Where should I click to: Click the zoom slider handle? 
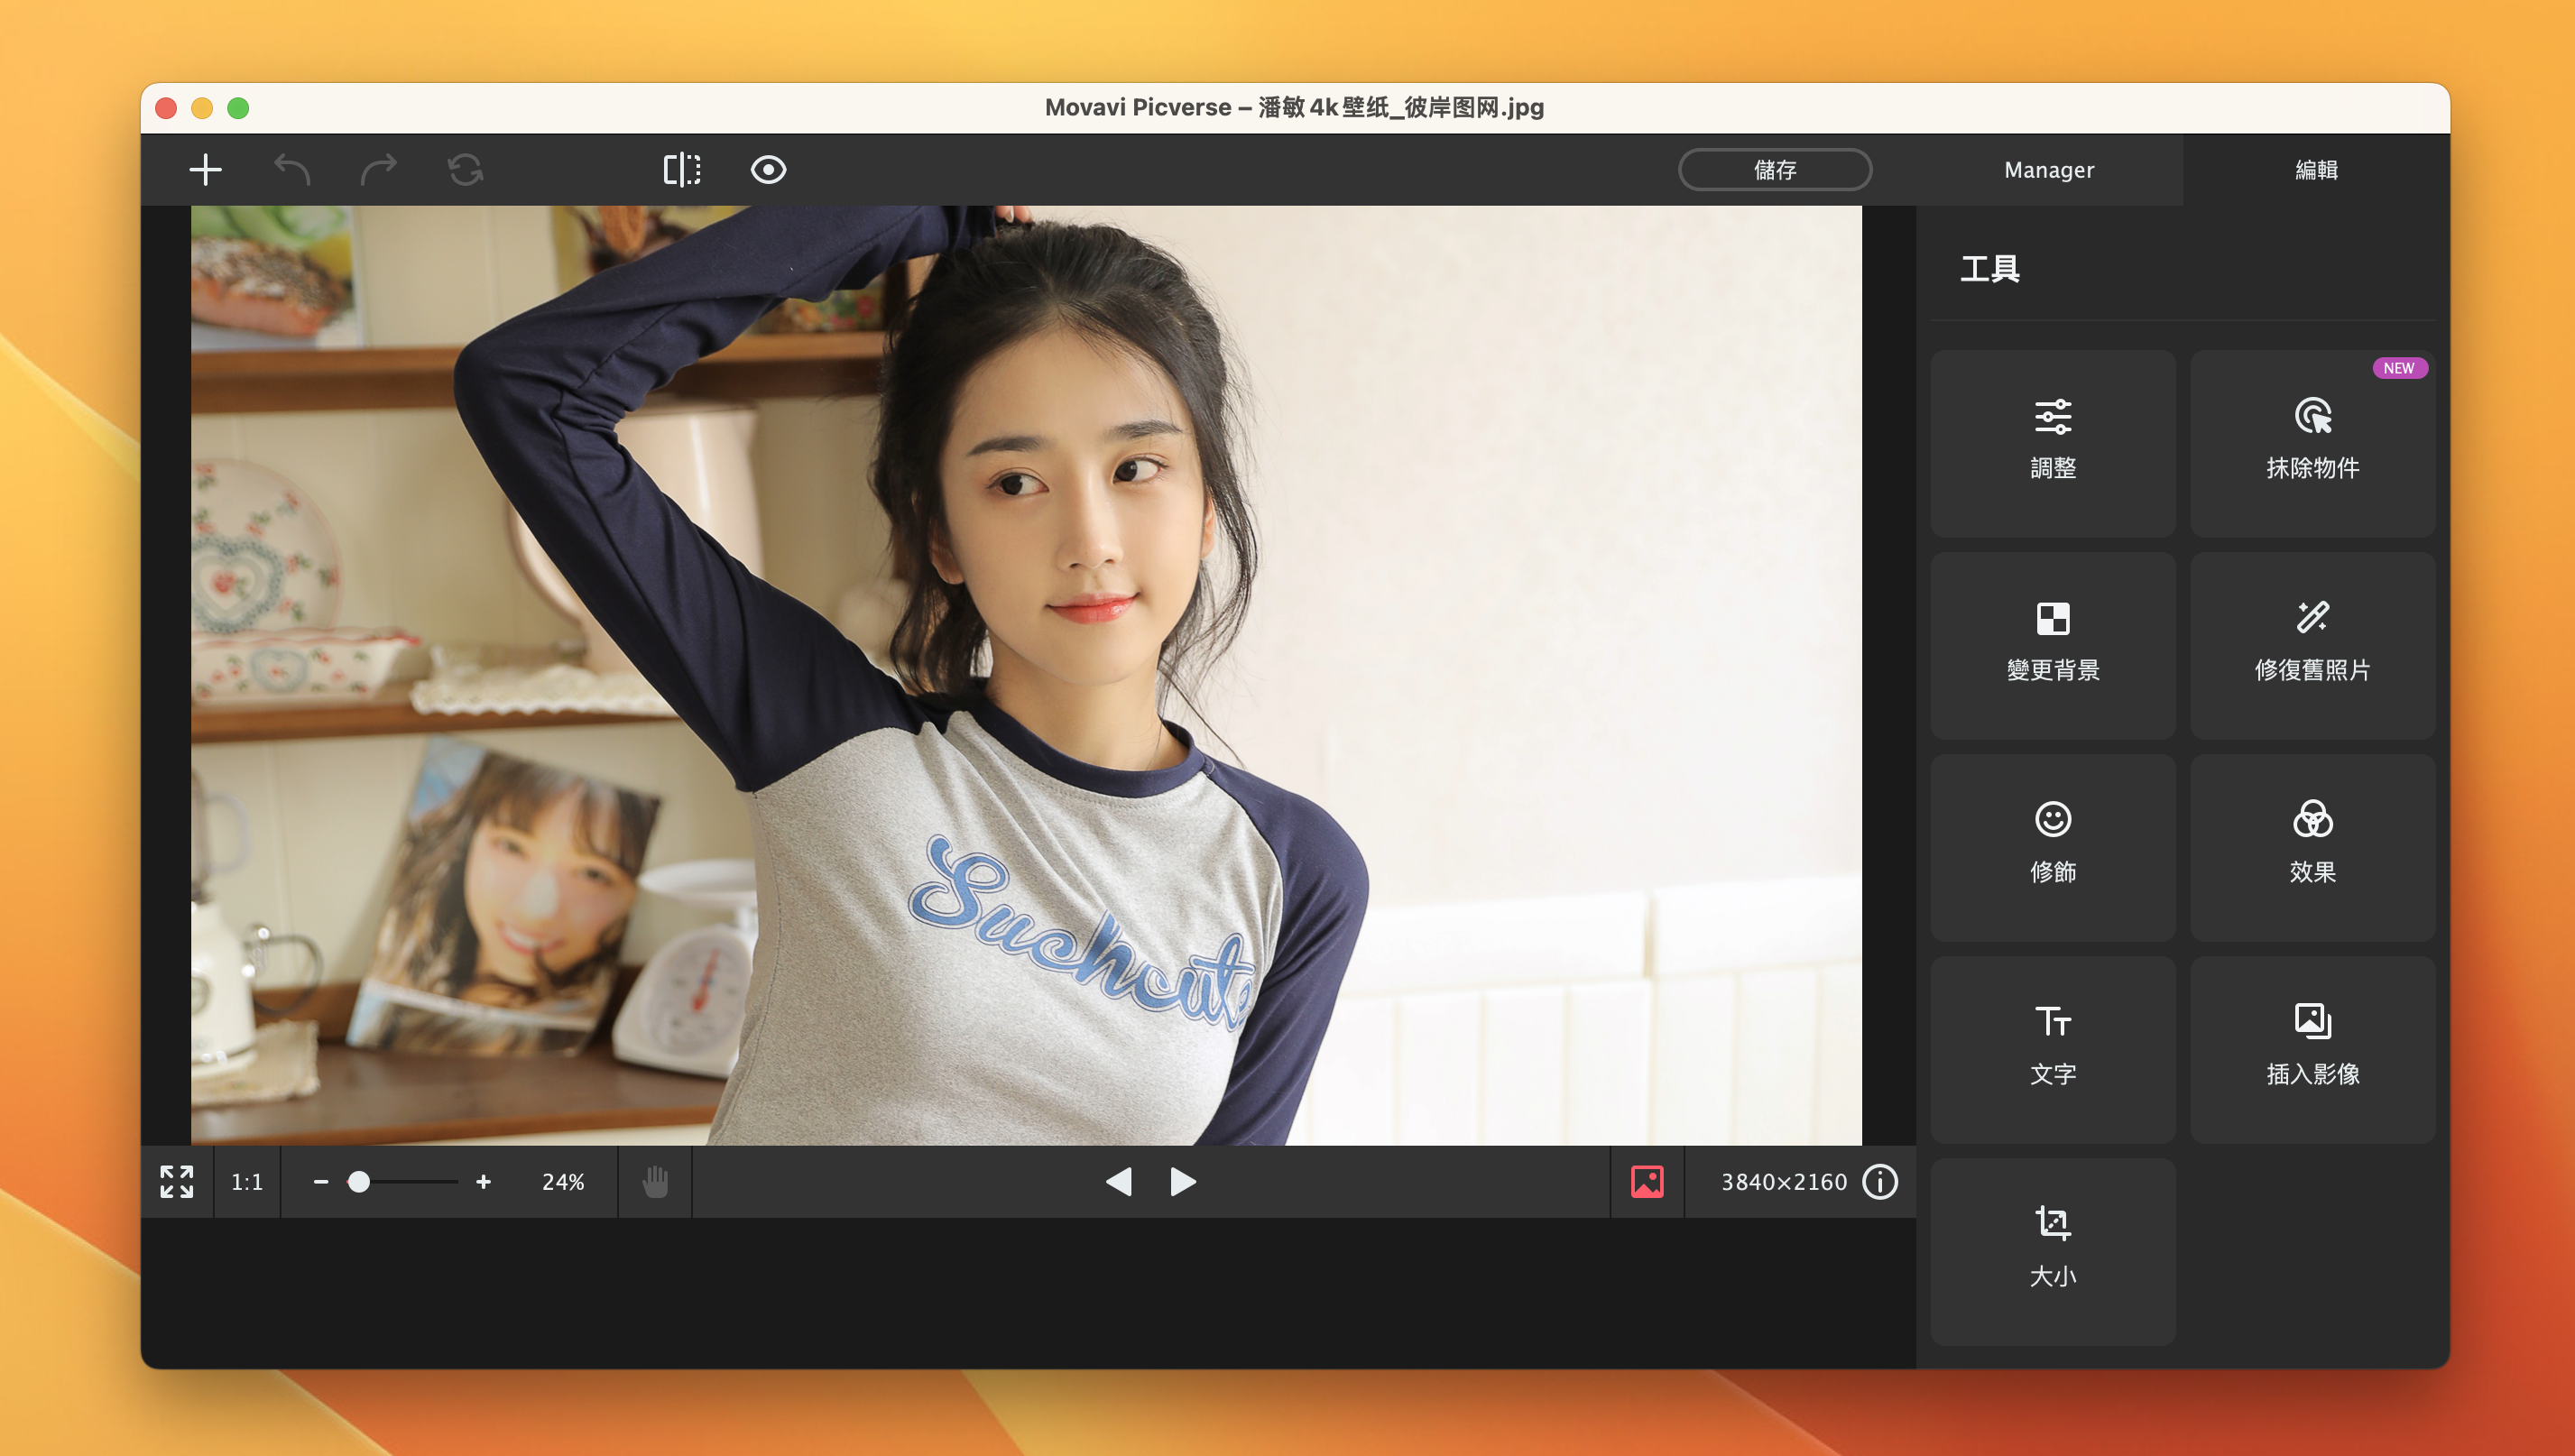[359, 1182]
